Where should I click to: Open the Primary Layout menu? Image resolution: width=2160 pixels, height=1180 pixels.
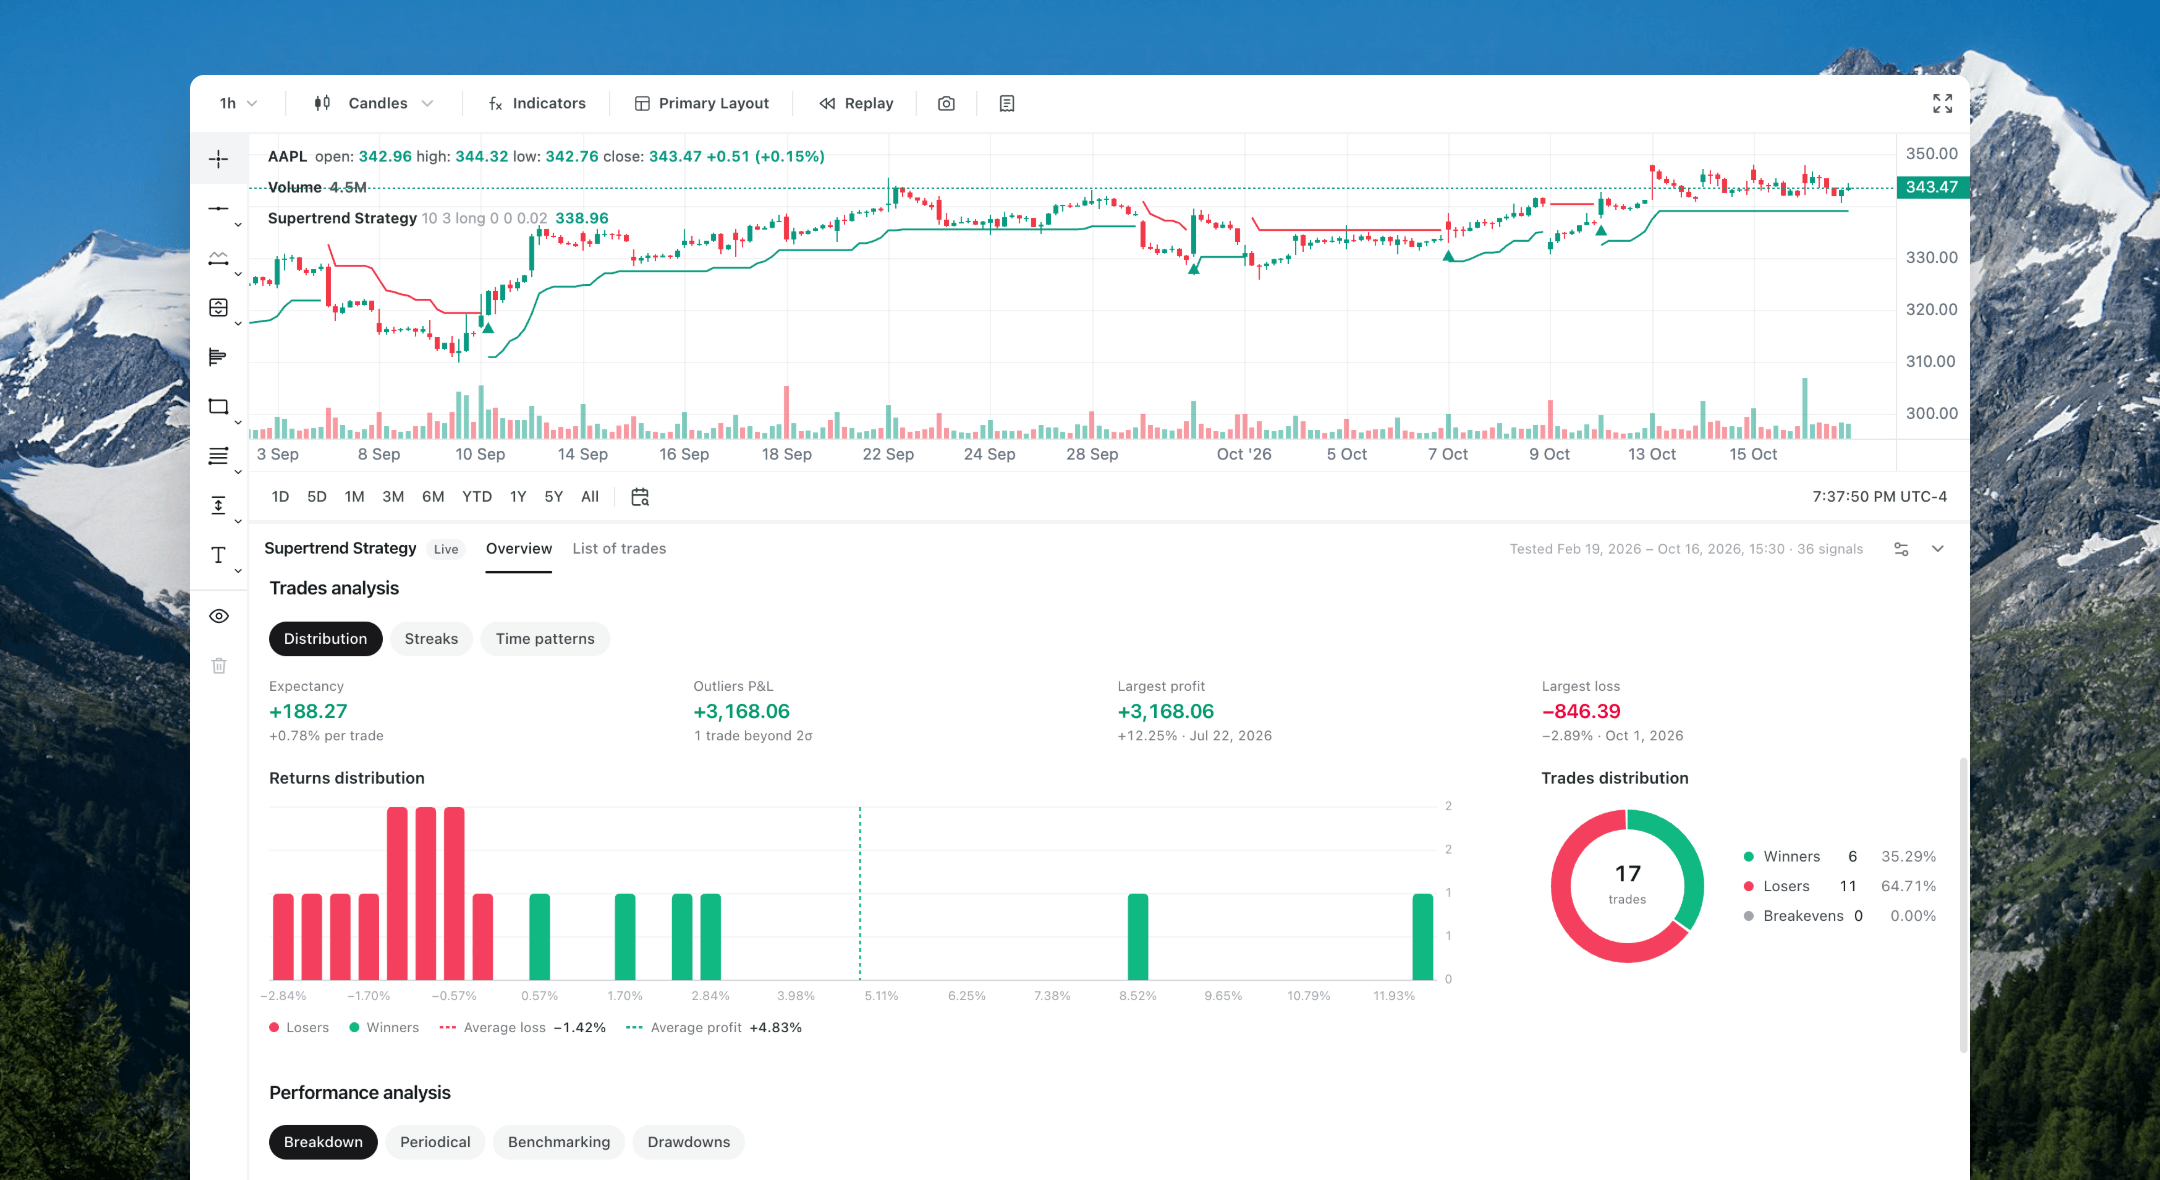pyautogui.click(x=701, y=103)
